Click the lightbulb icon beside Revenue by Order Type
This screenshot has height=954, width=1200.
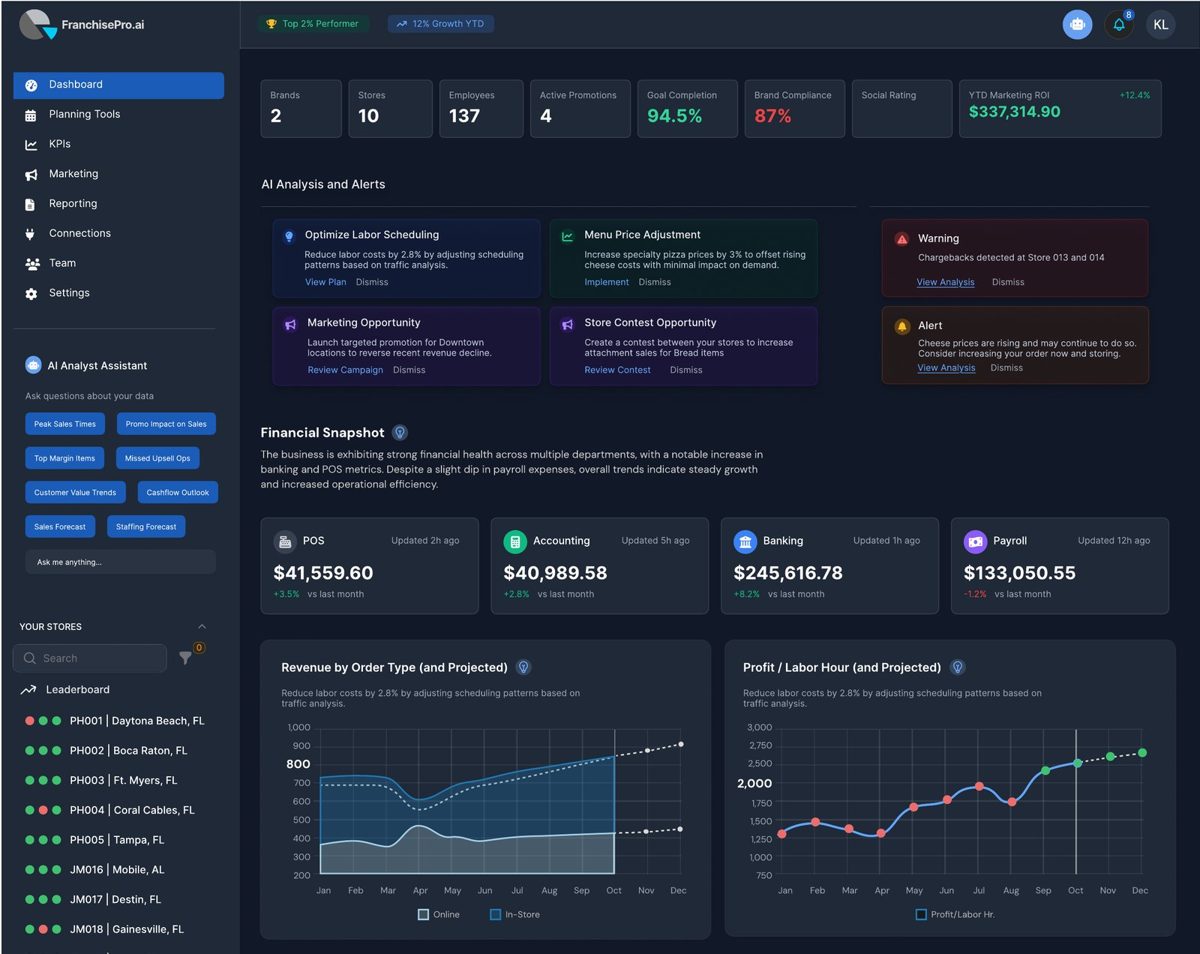[523, 667]
